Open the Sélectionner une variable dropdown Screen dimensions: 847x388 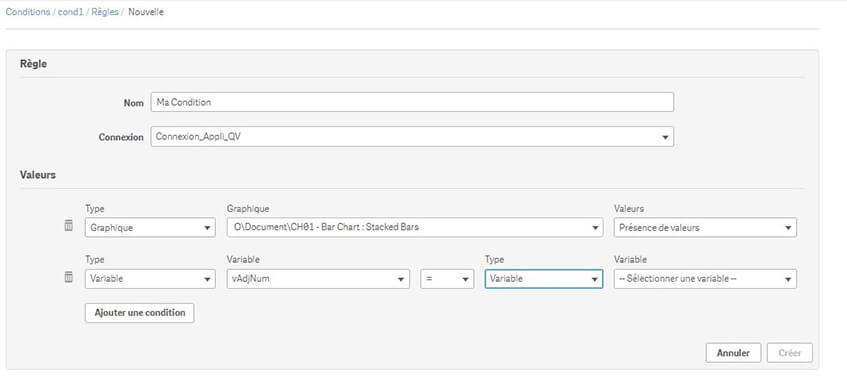(705, 279)
